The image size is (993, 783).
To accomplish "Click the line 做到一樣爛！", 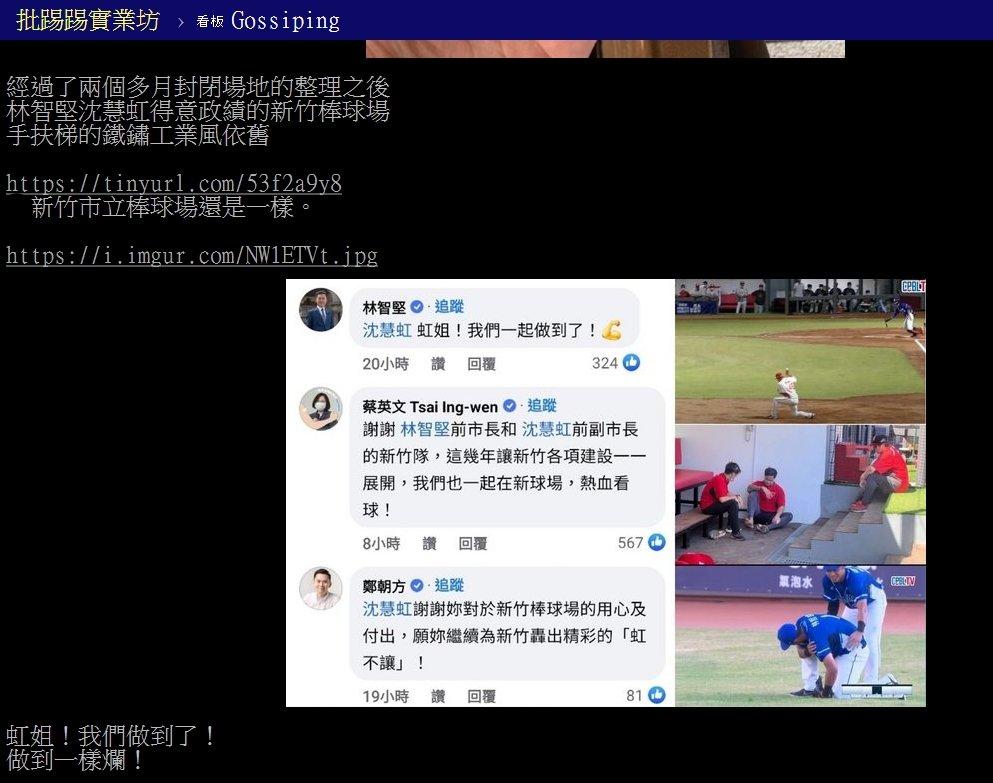I will pyautogui.click(x=75, y=760).
